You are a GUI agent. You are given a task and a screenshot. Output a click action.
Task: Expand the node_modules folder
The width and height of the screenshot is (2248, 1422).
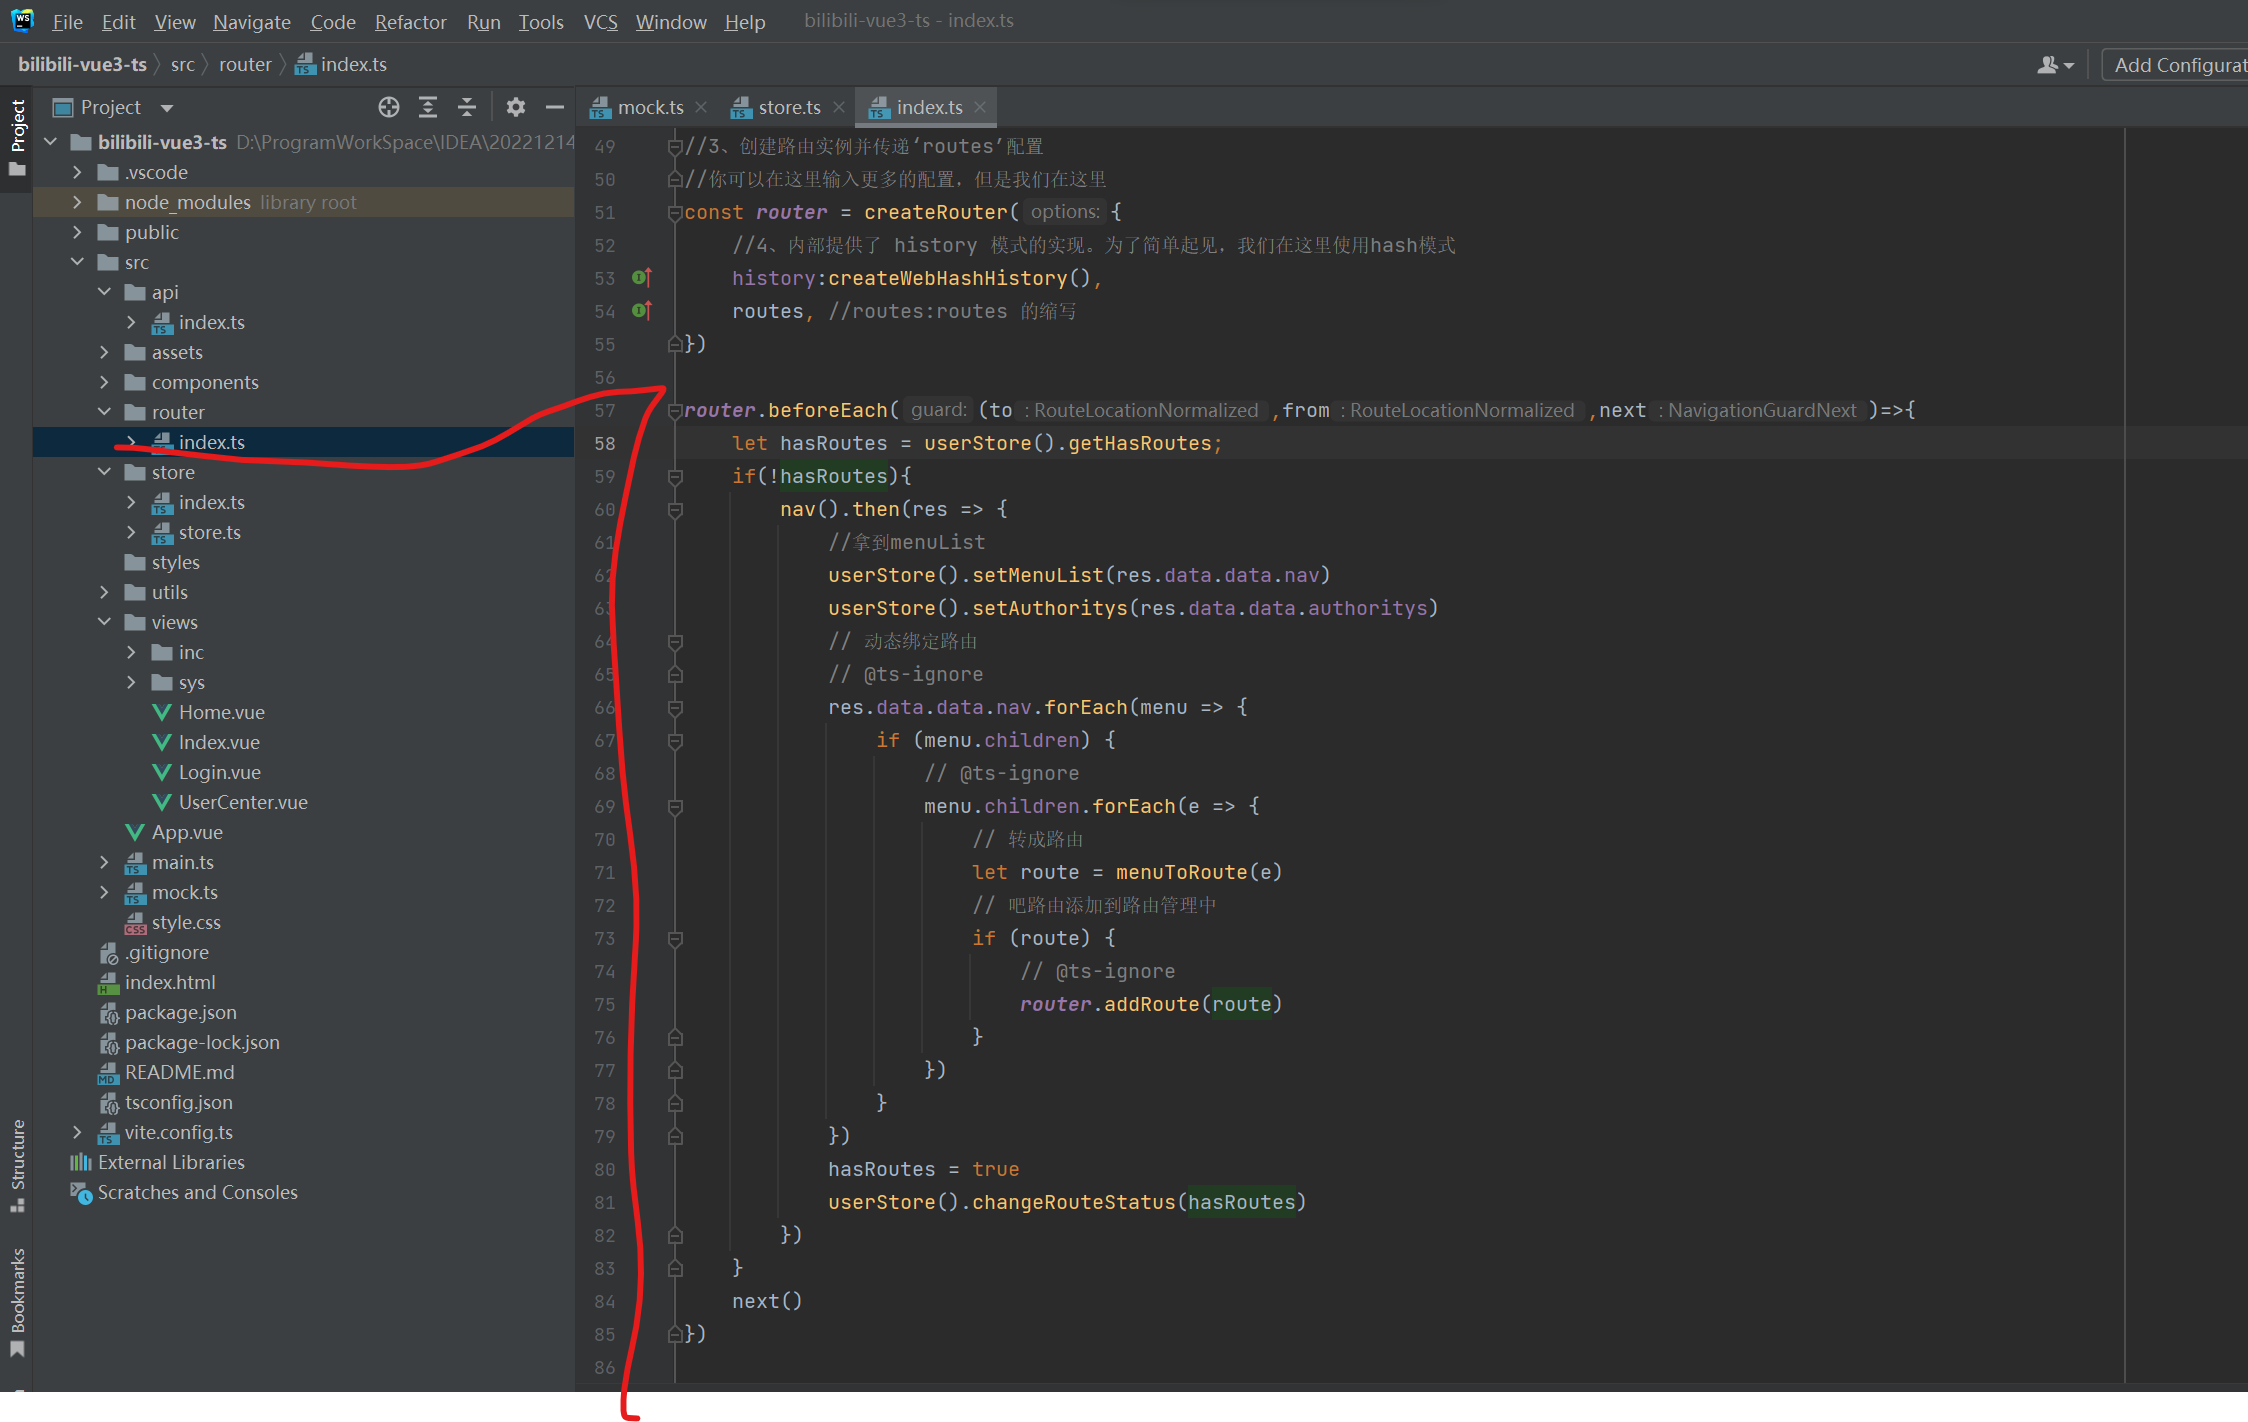[77, 202]
